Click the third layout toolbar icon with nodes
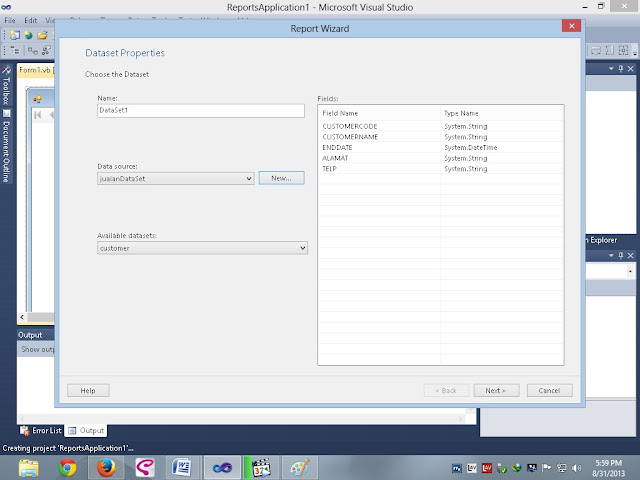 click(x=47, y=50)
